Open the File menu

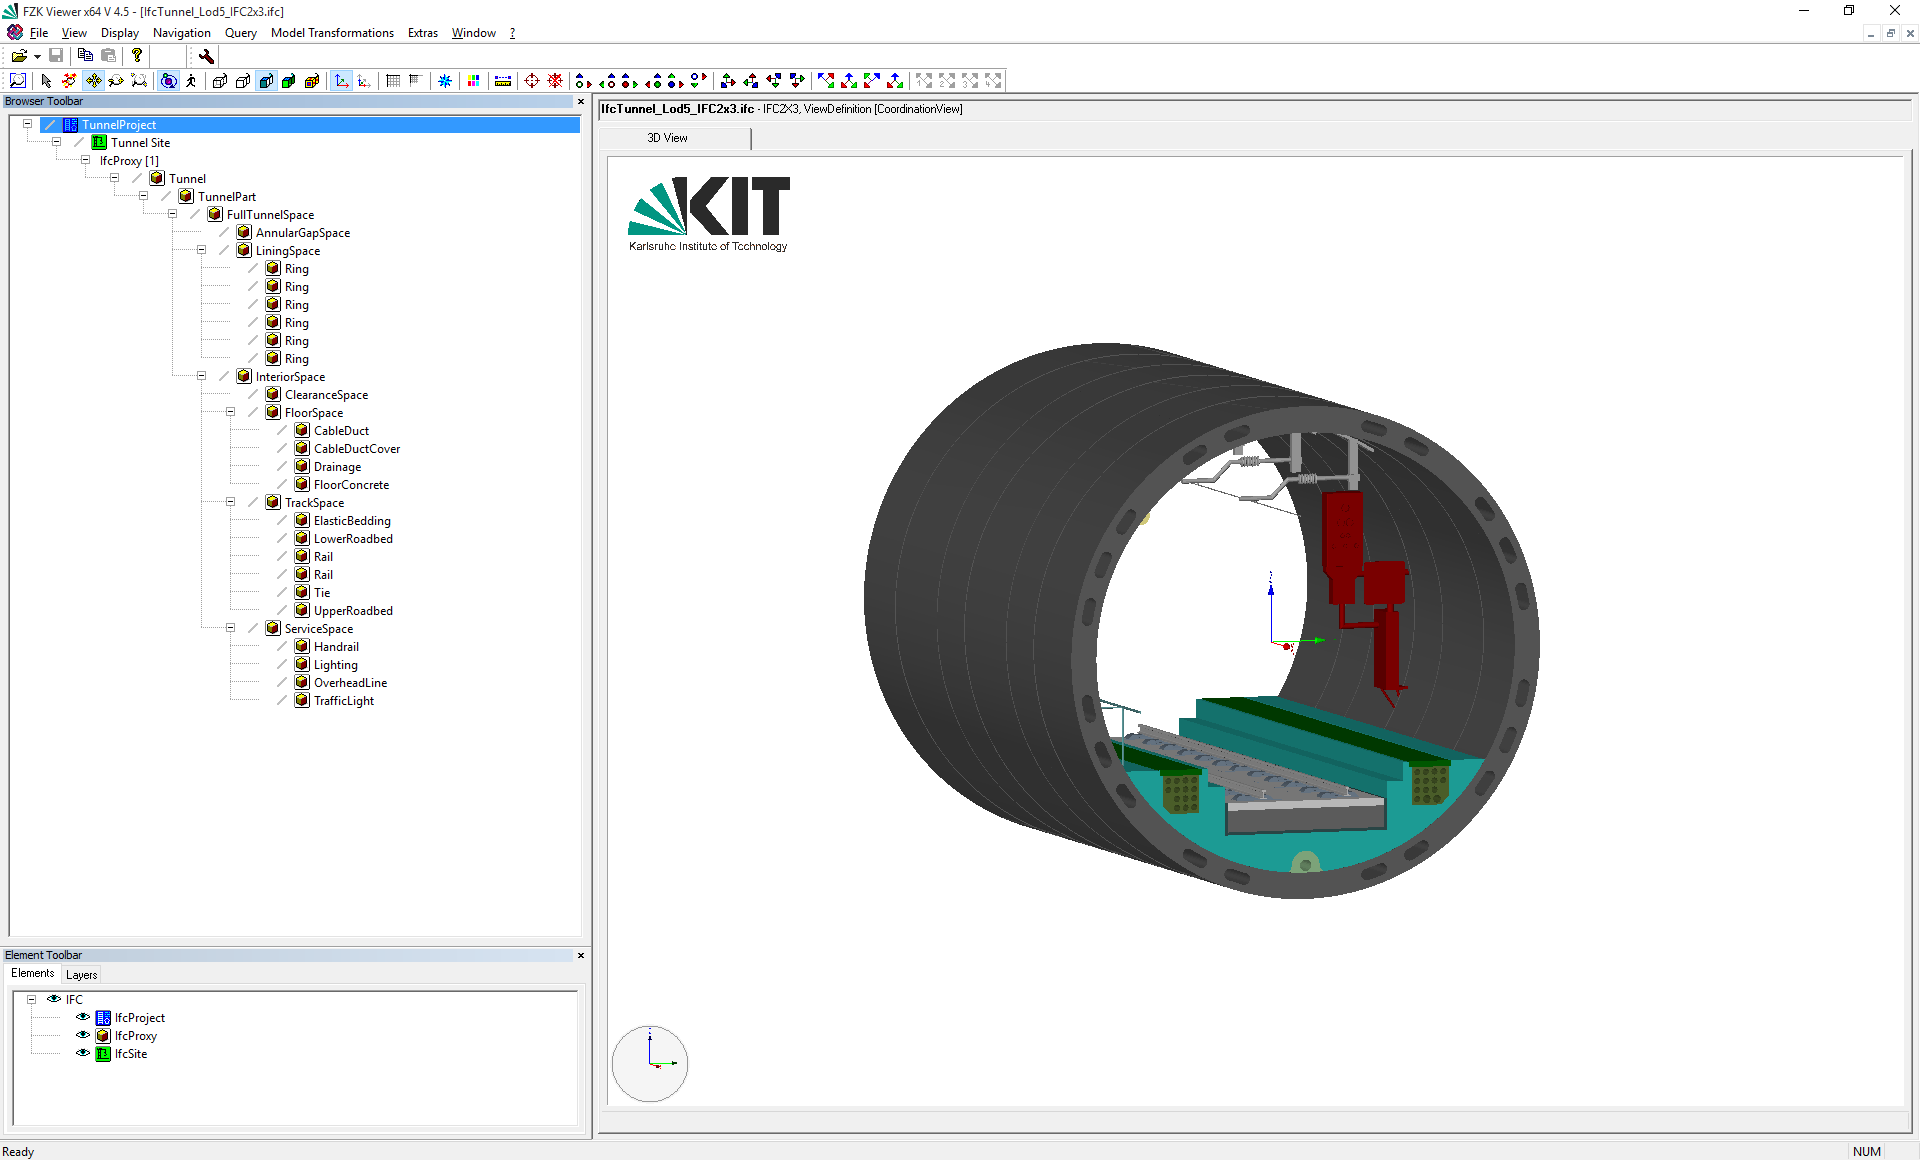[x=39, y=33]
